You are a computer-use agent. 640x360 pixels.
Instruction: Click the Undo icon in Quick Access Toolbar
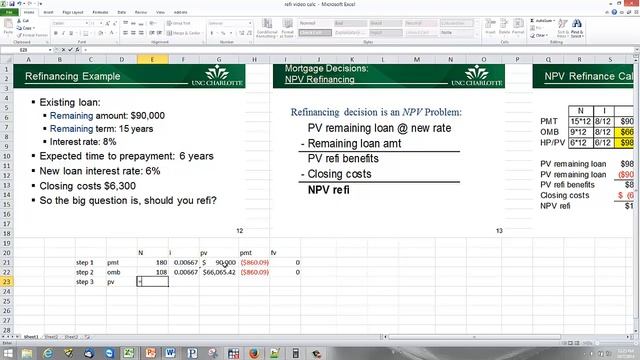tap(19, 4)
